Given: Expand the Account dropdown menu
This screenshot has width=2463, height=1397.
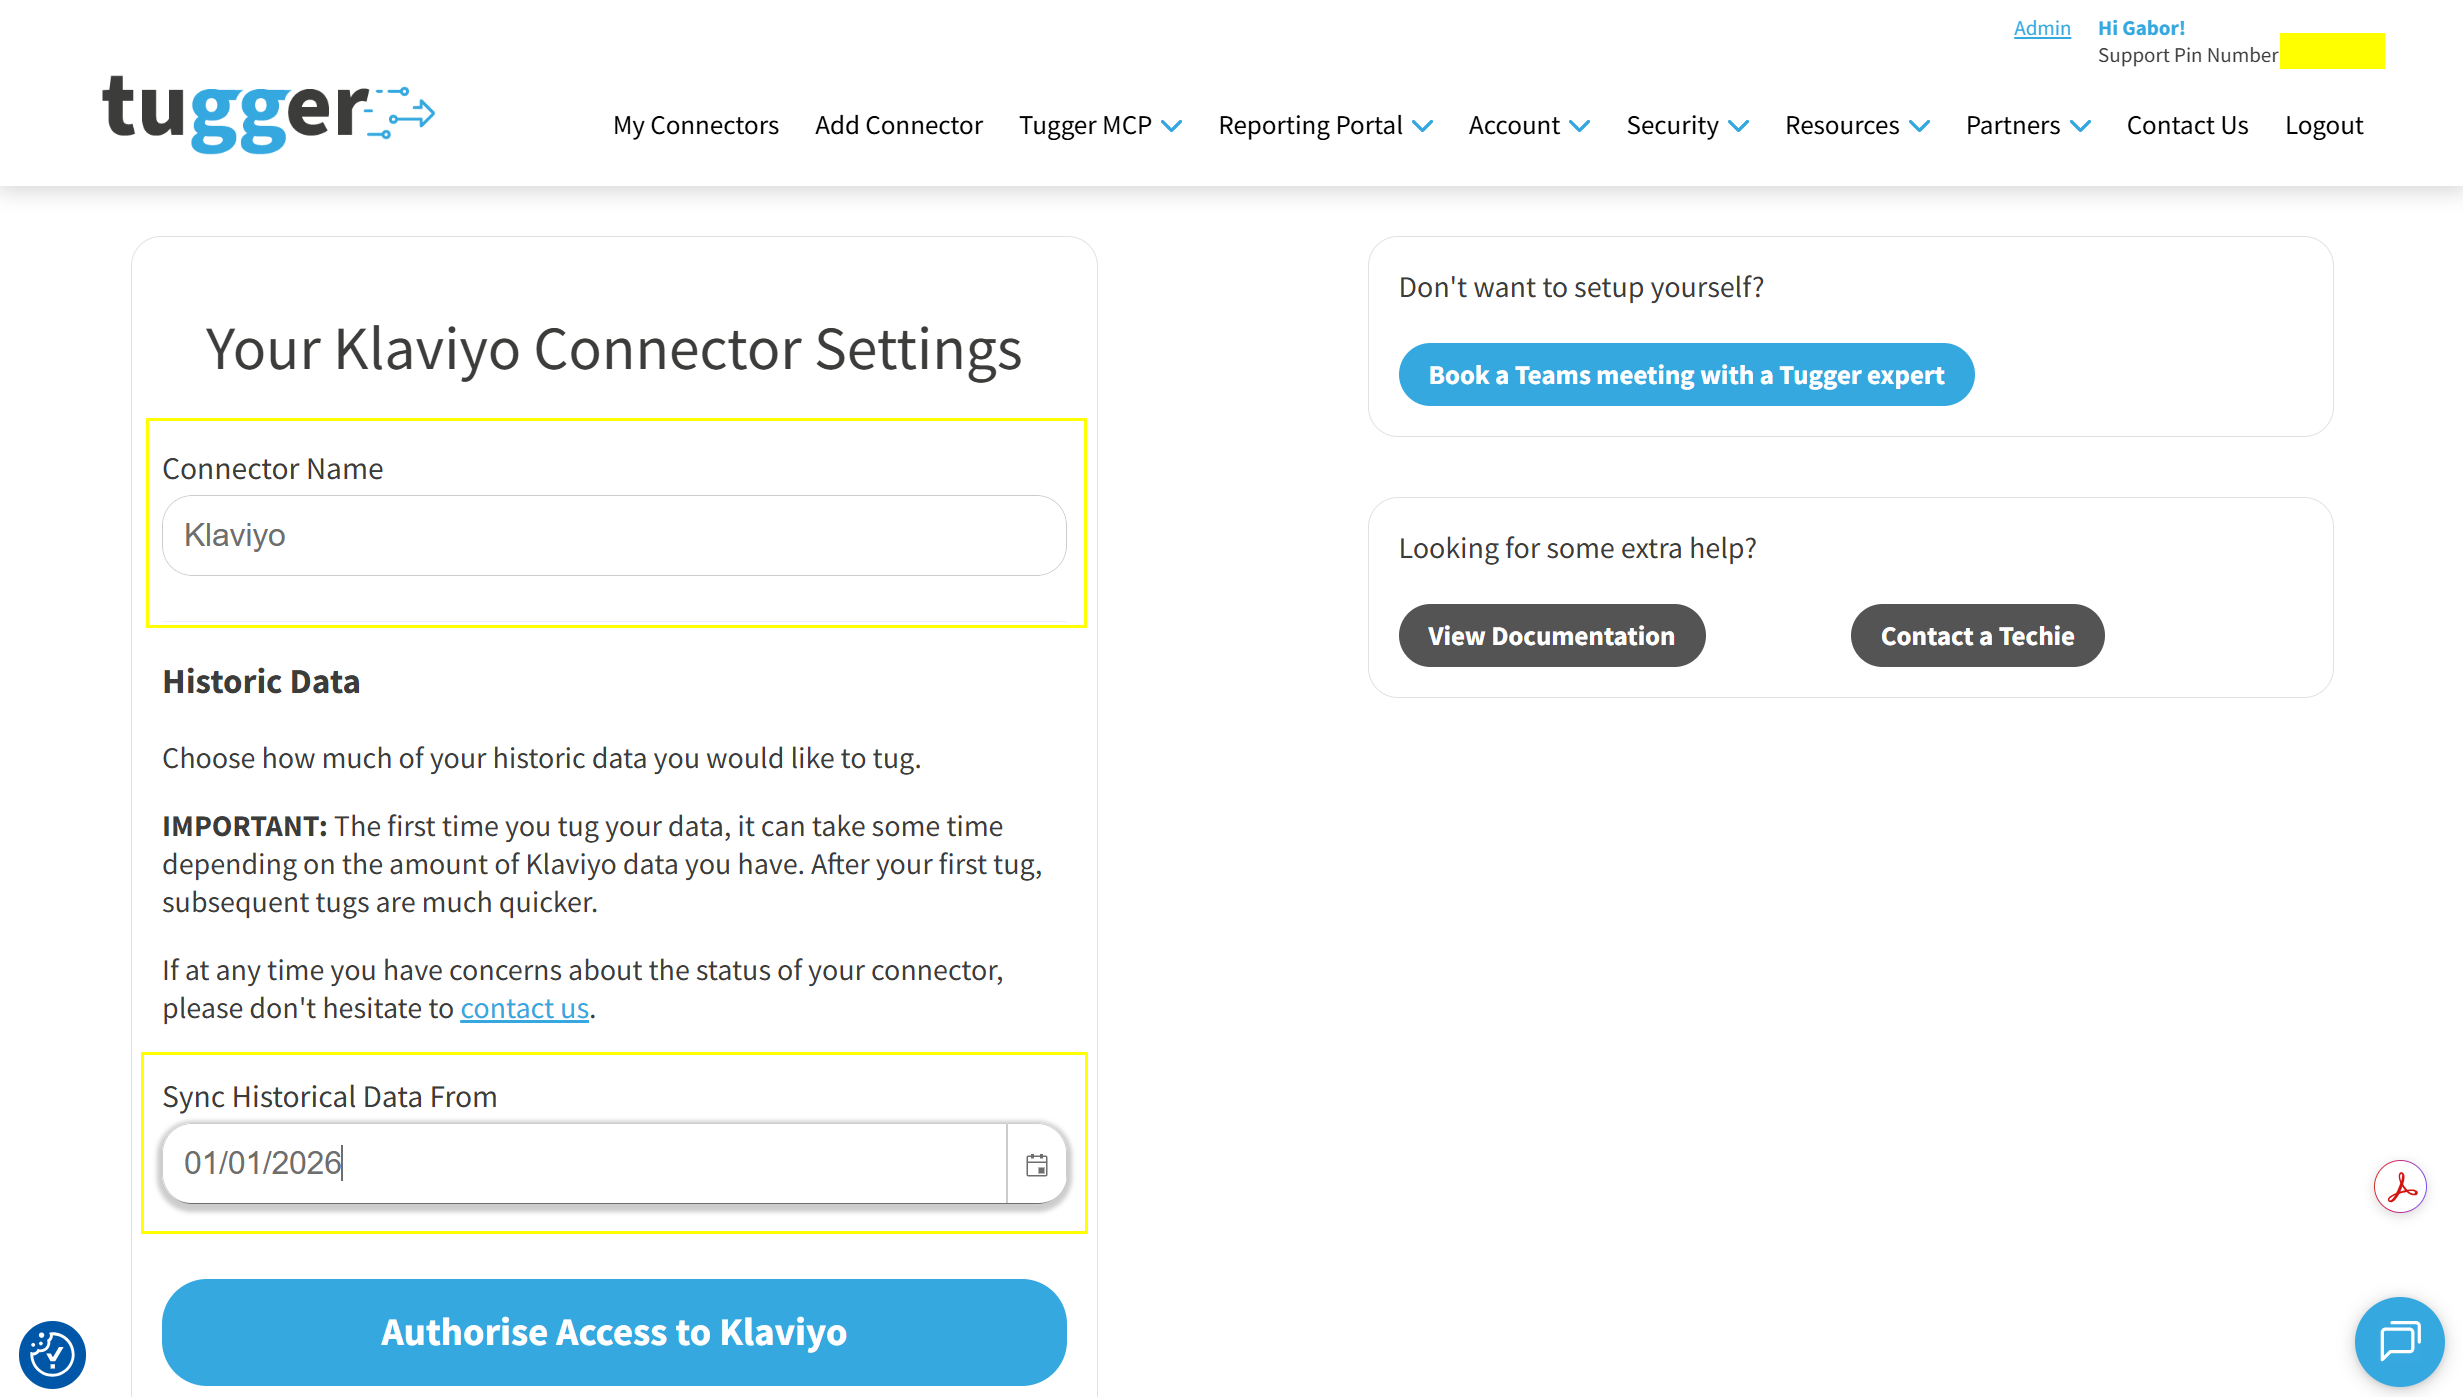Looking at the screenshot, I should coord(1529,125).
